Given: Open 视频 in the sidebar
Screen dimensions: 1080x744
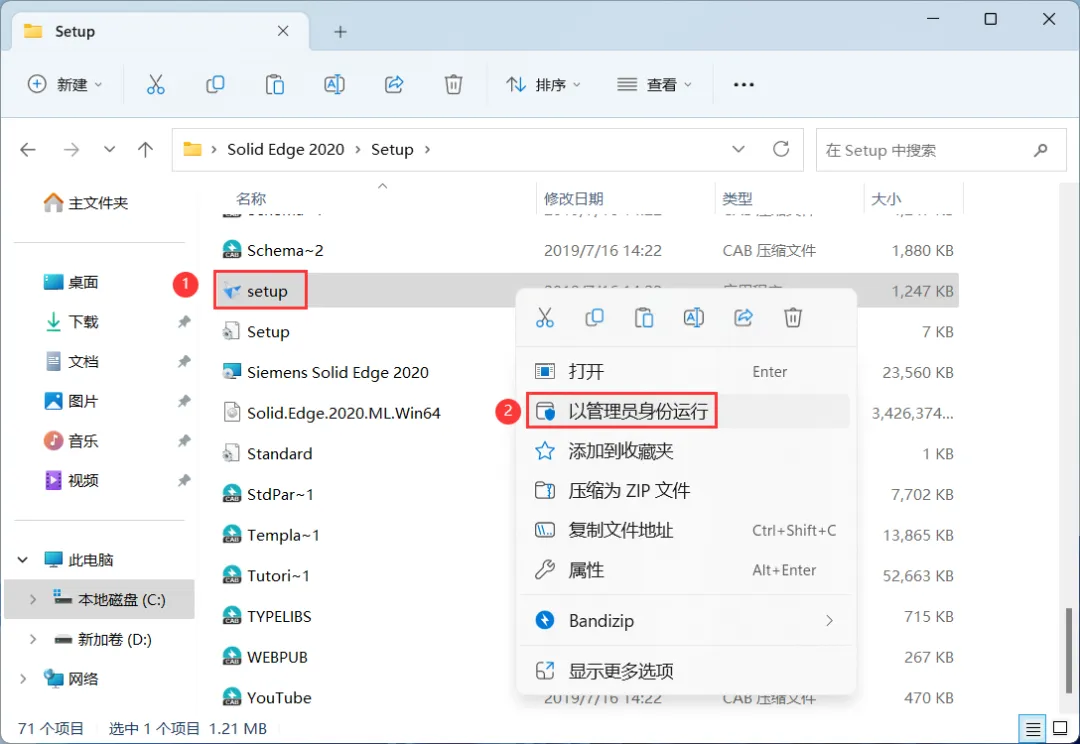Looking at the screenshot, I should click(72, 481).
